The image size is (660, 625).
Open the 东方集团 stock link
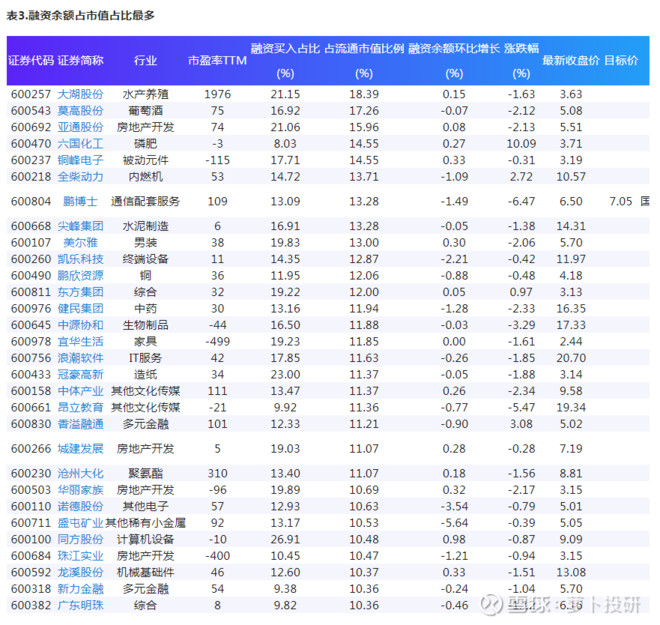coord(80,292)
